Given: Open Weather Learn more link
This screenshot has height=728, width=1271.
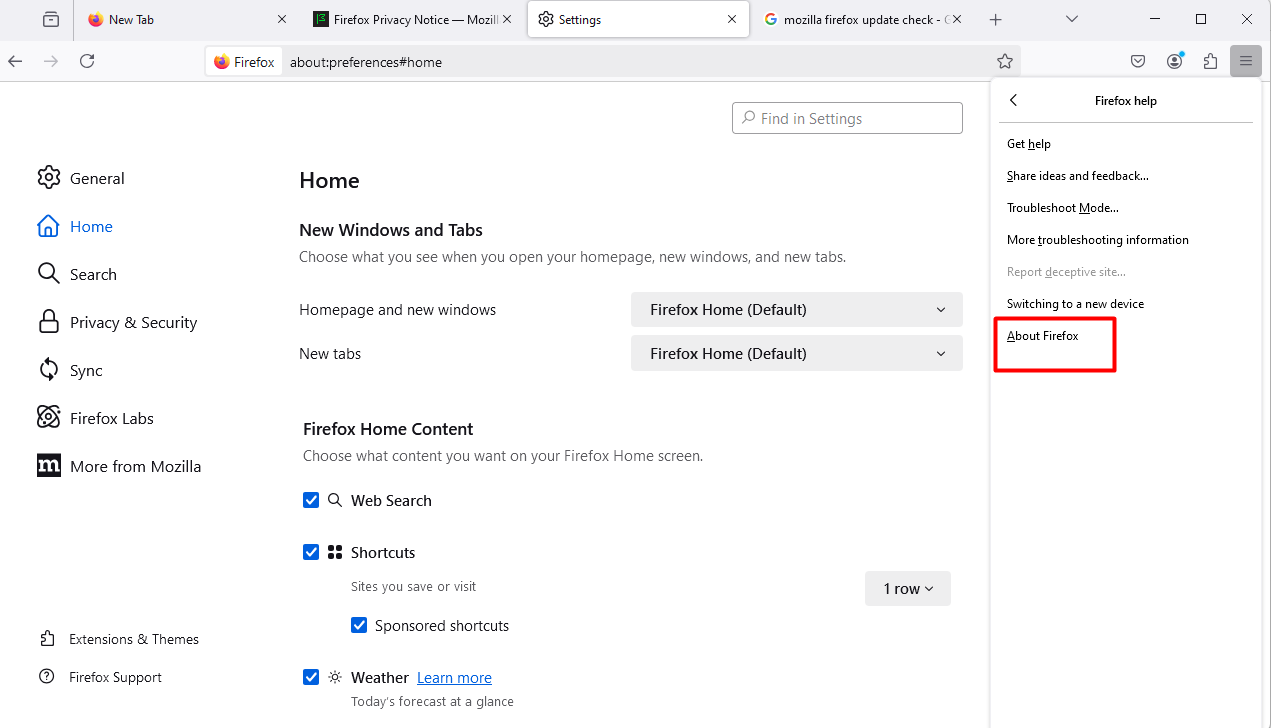Looking at the screenshot, I should pos(454,678).
